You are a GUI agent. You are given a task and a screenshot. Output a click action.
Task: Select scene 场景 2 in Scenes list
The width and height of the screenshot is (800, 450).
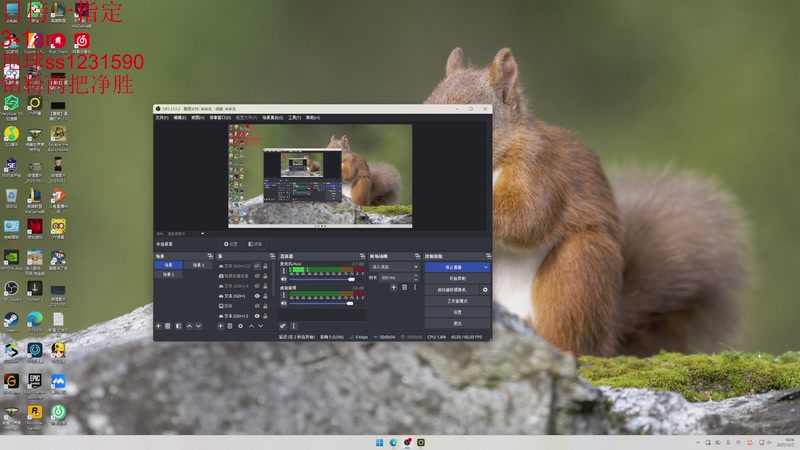pos(168,274)
